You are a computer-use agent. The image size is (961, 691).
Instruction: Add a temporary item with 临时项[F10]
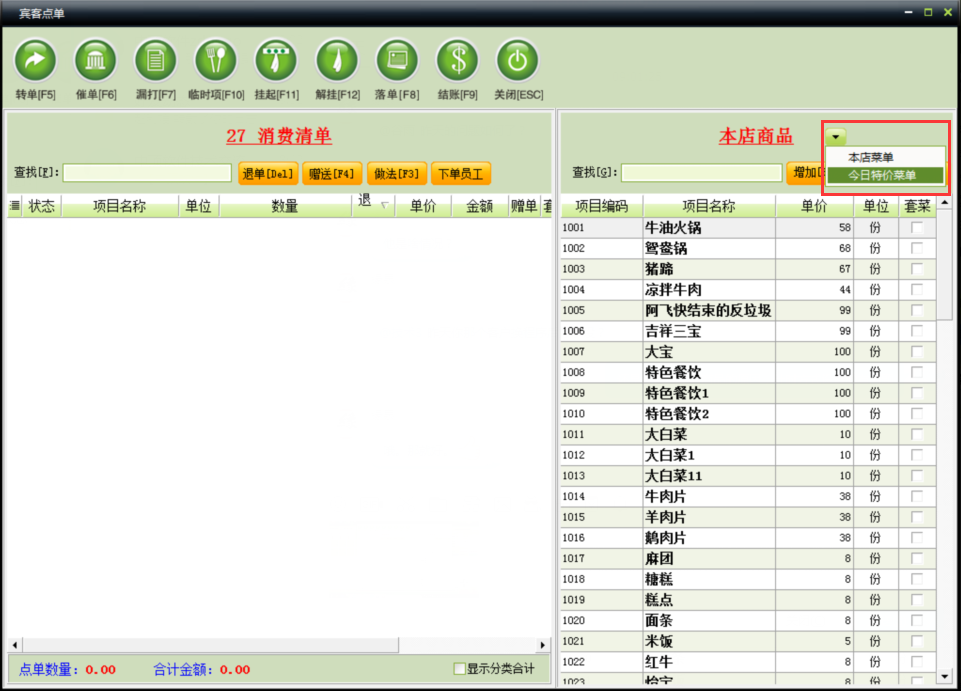216,60
